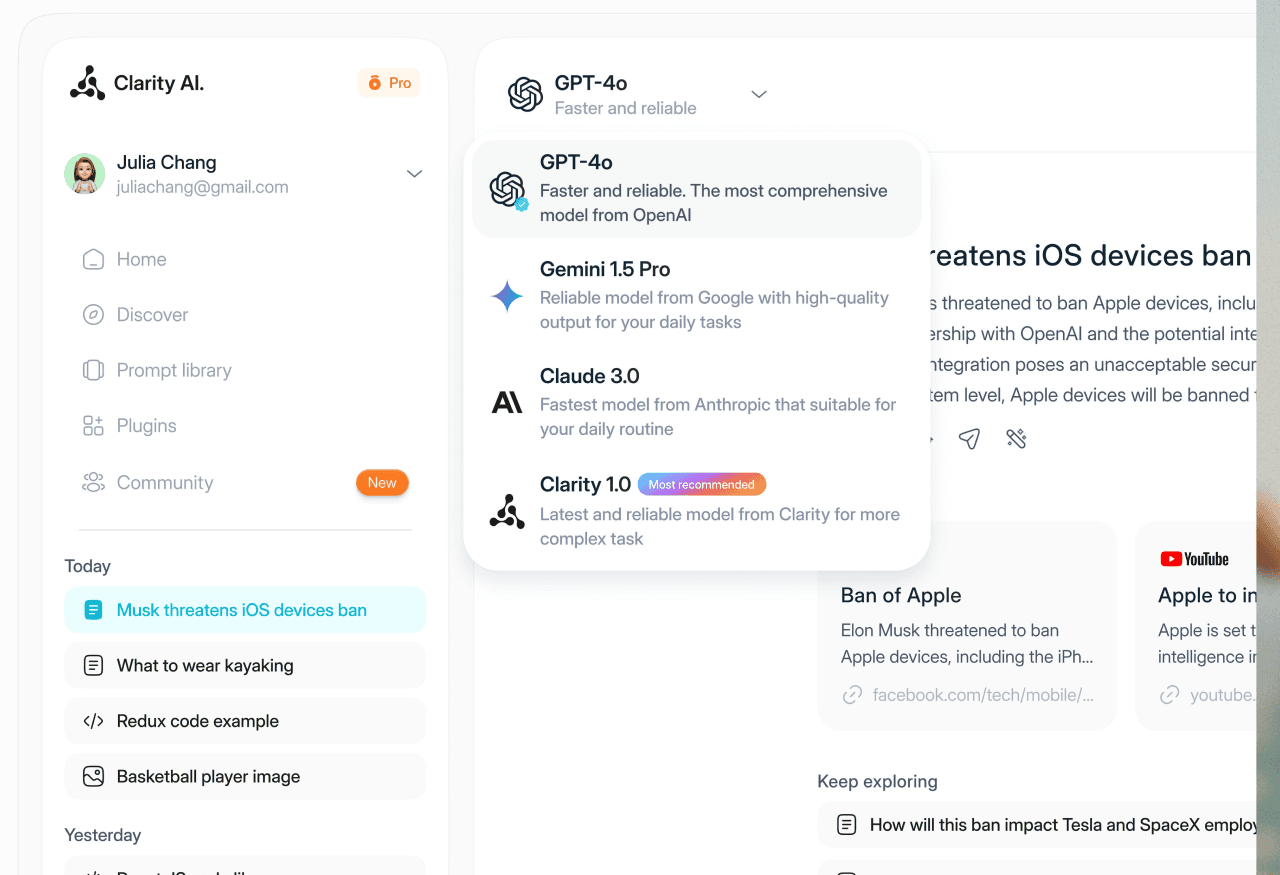This screenshot has width=1280, height=875.
Task: Click the "Today" section heading
Action: tap(88, 566)
